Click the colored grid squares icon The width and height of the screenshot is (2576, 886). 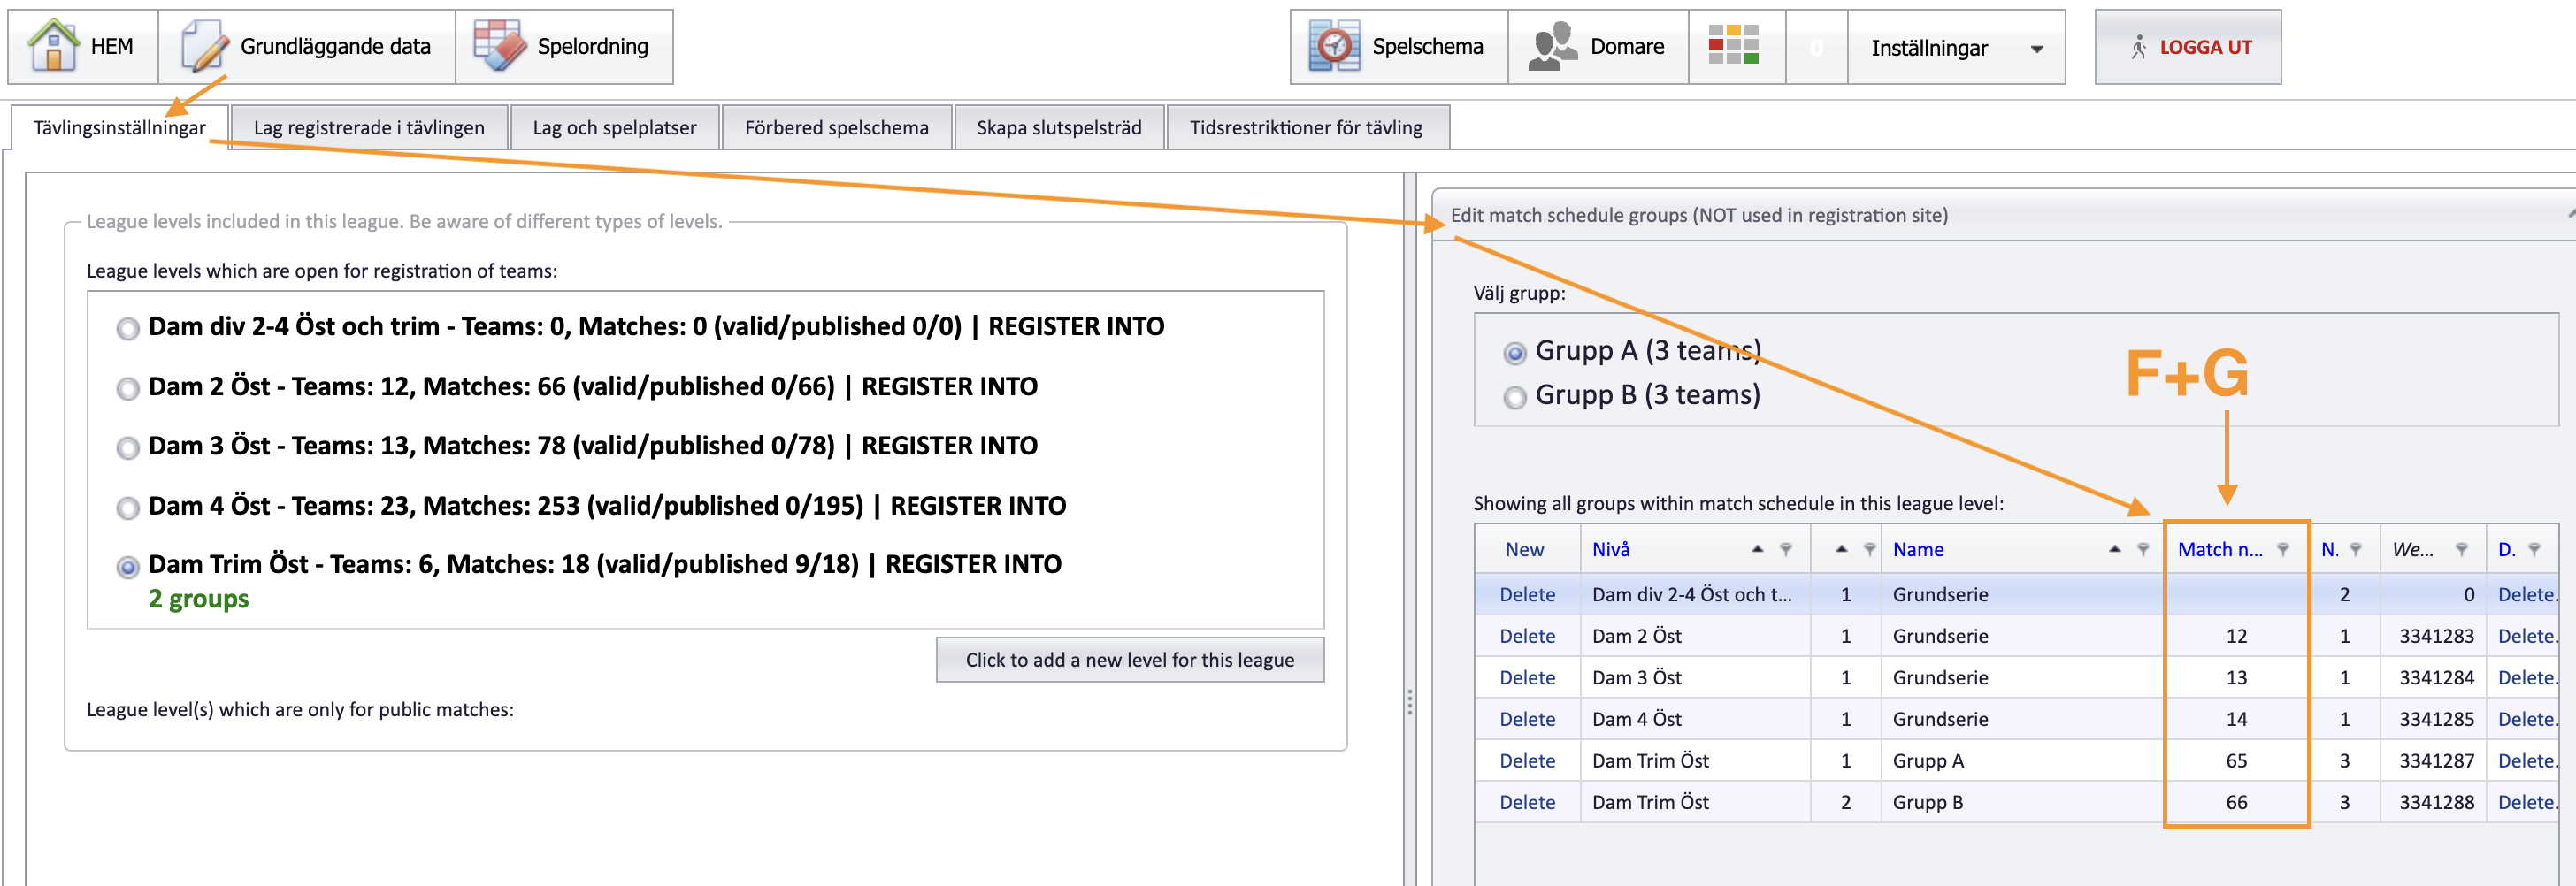1734,46
